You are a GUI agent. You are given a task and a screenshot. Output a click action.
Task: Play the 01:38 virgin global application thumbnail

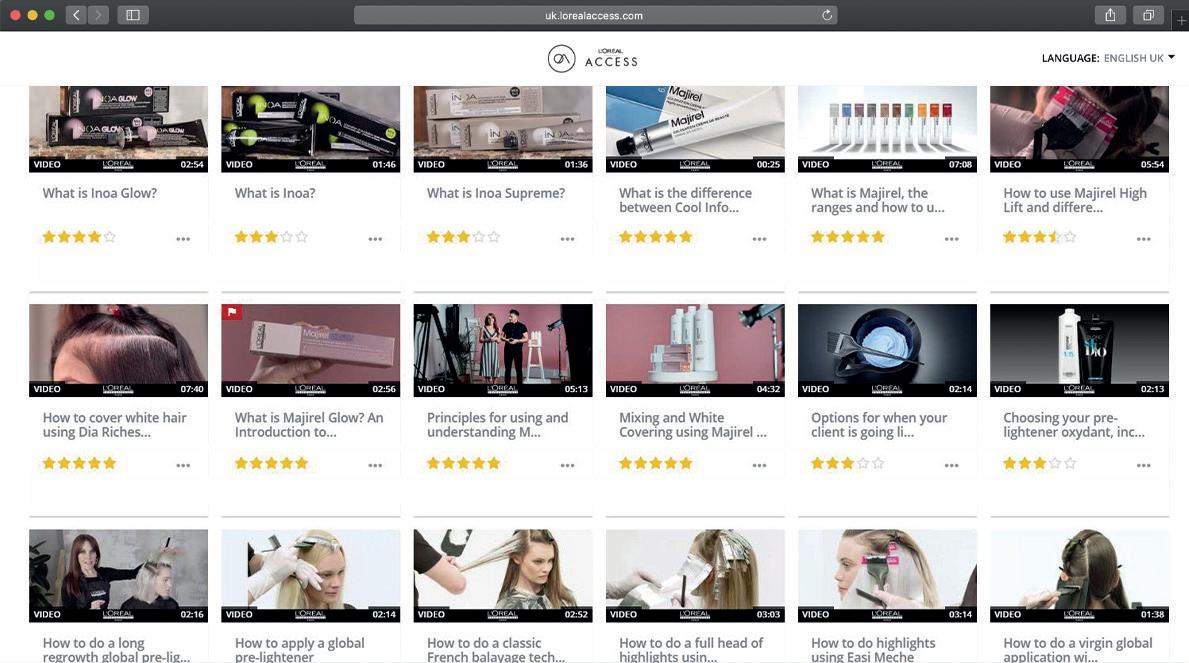[1079, 576]
